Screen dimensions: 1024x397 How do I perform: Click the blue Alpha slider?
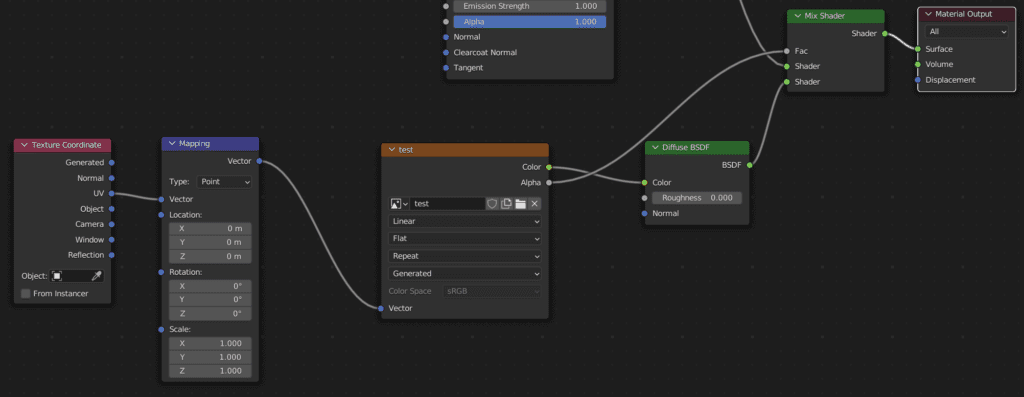pos(530,22)
